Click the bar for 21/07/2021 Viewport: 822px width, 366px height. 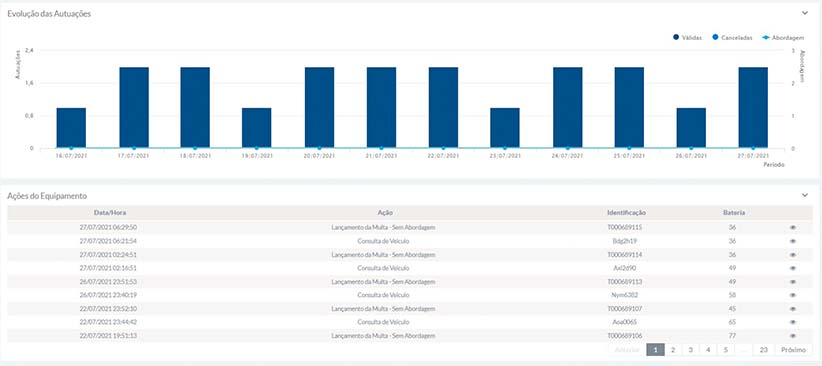click(381, 107)
